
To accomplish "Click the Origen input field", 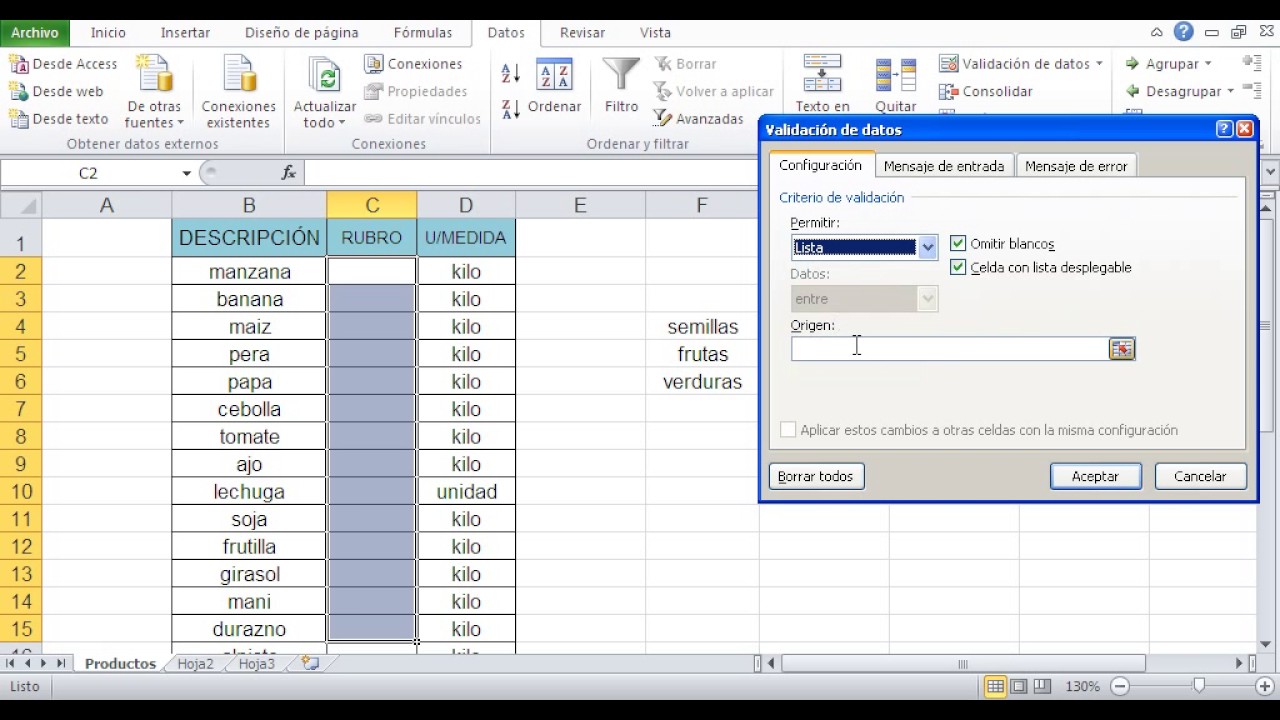I will (x=950, y=348).
